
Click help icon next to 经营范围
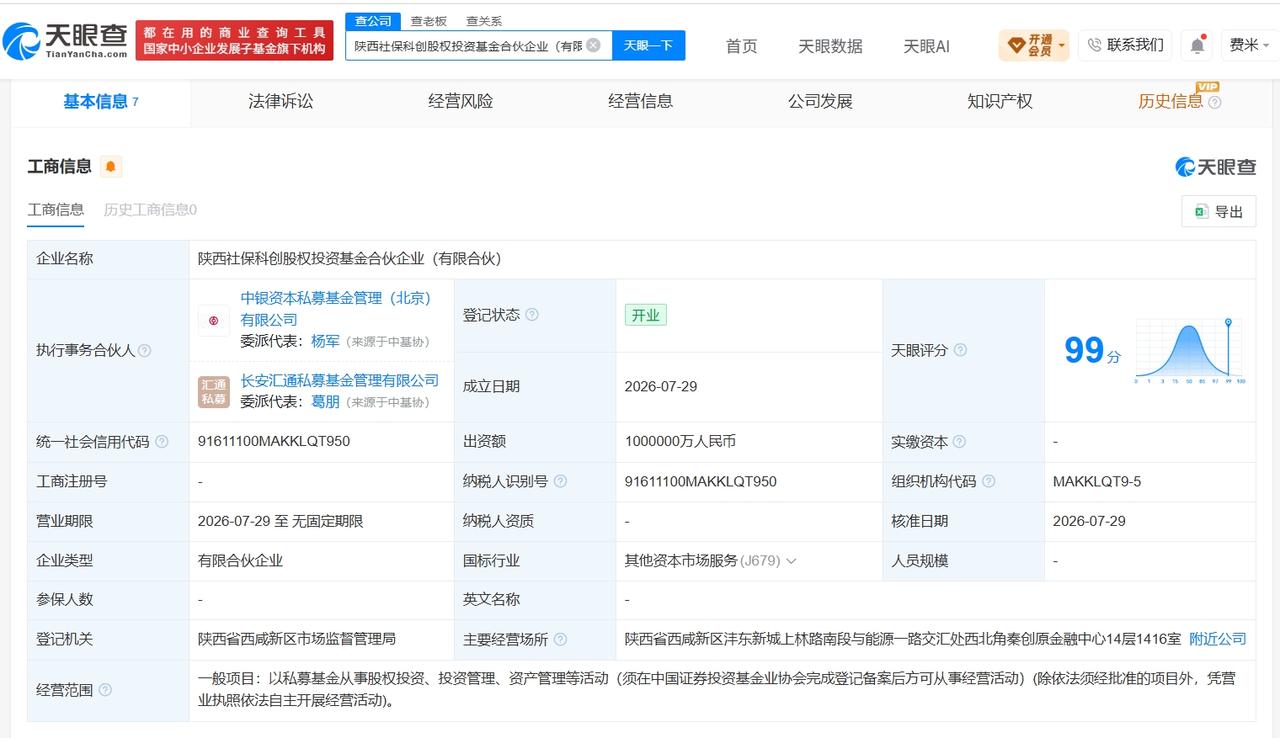click(x=105, y=691)
